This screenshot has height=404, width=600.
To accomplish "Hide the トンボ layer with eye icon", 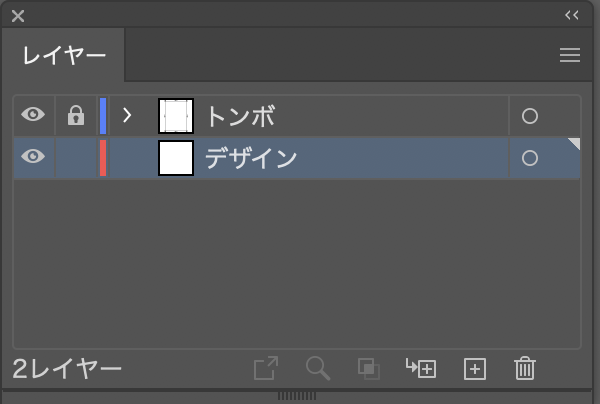I will pyautogui.click(x=33, y=115).
